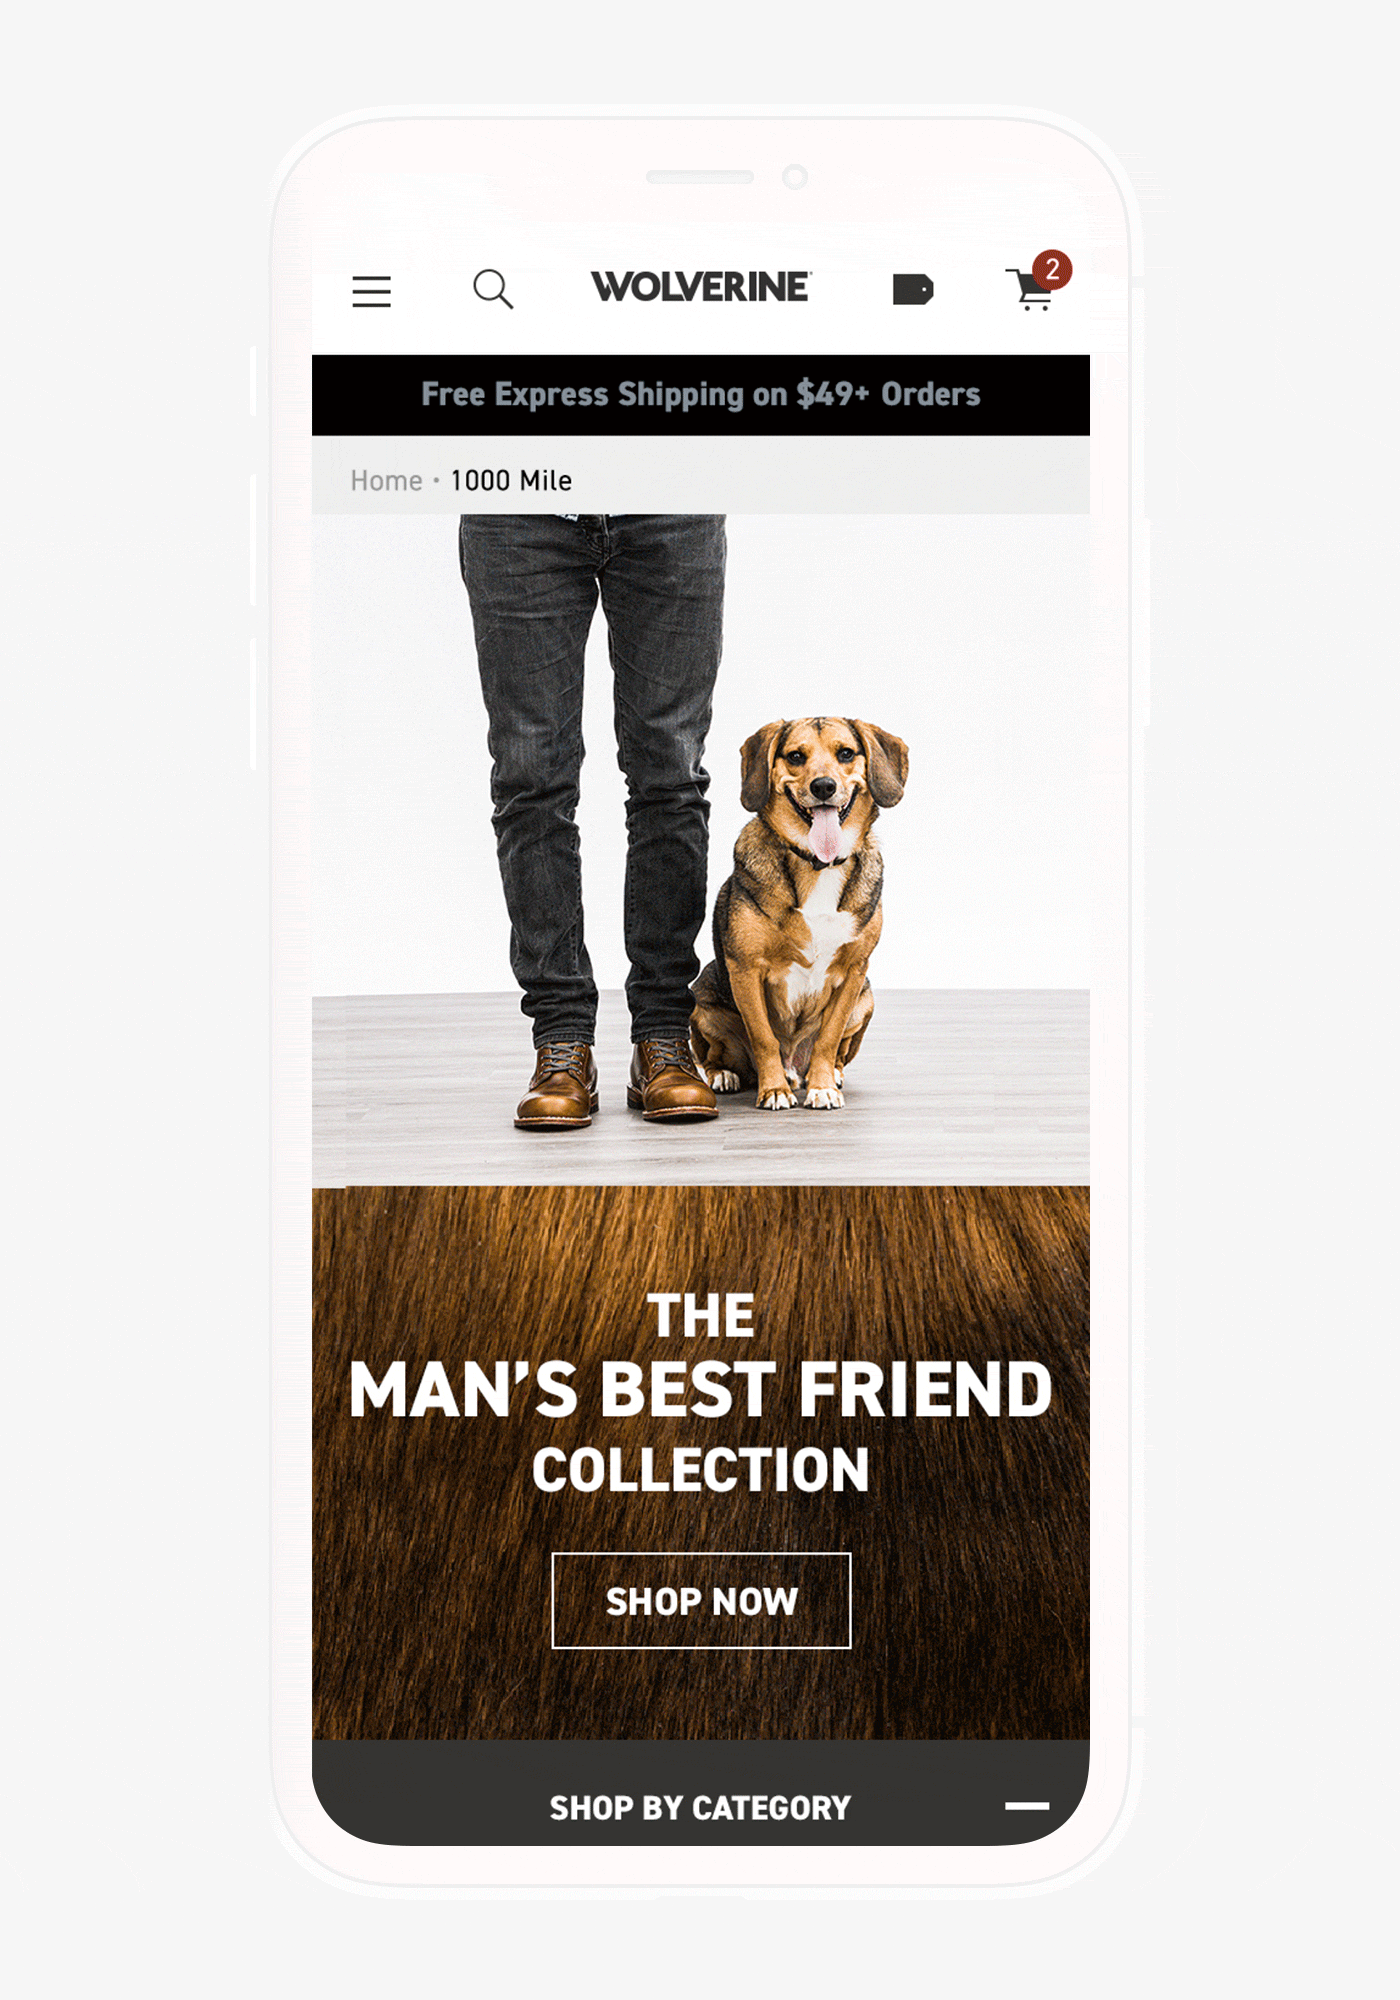Go to homepage via Wolverine logo

point(701,287)
